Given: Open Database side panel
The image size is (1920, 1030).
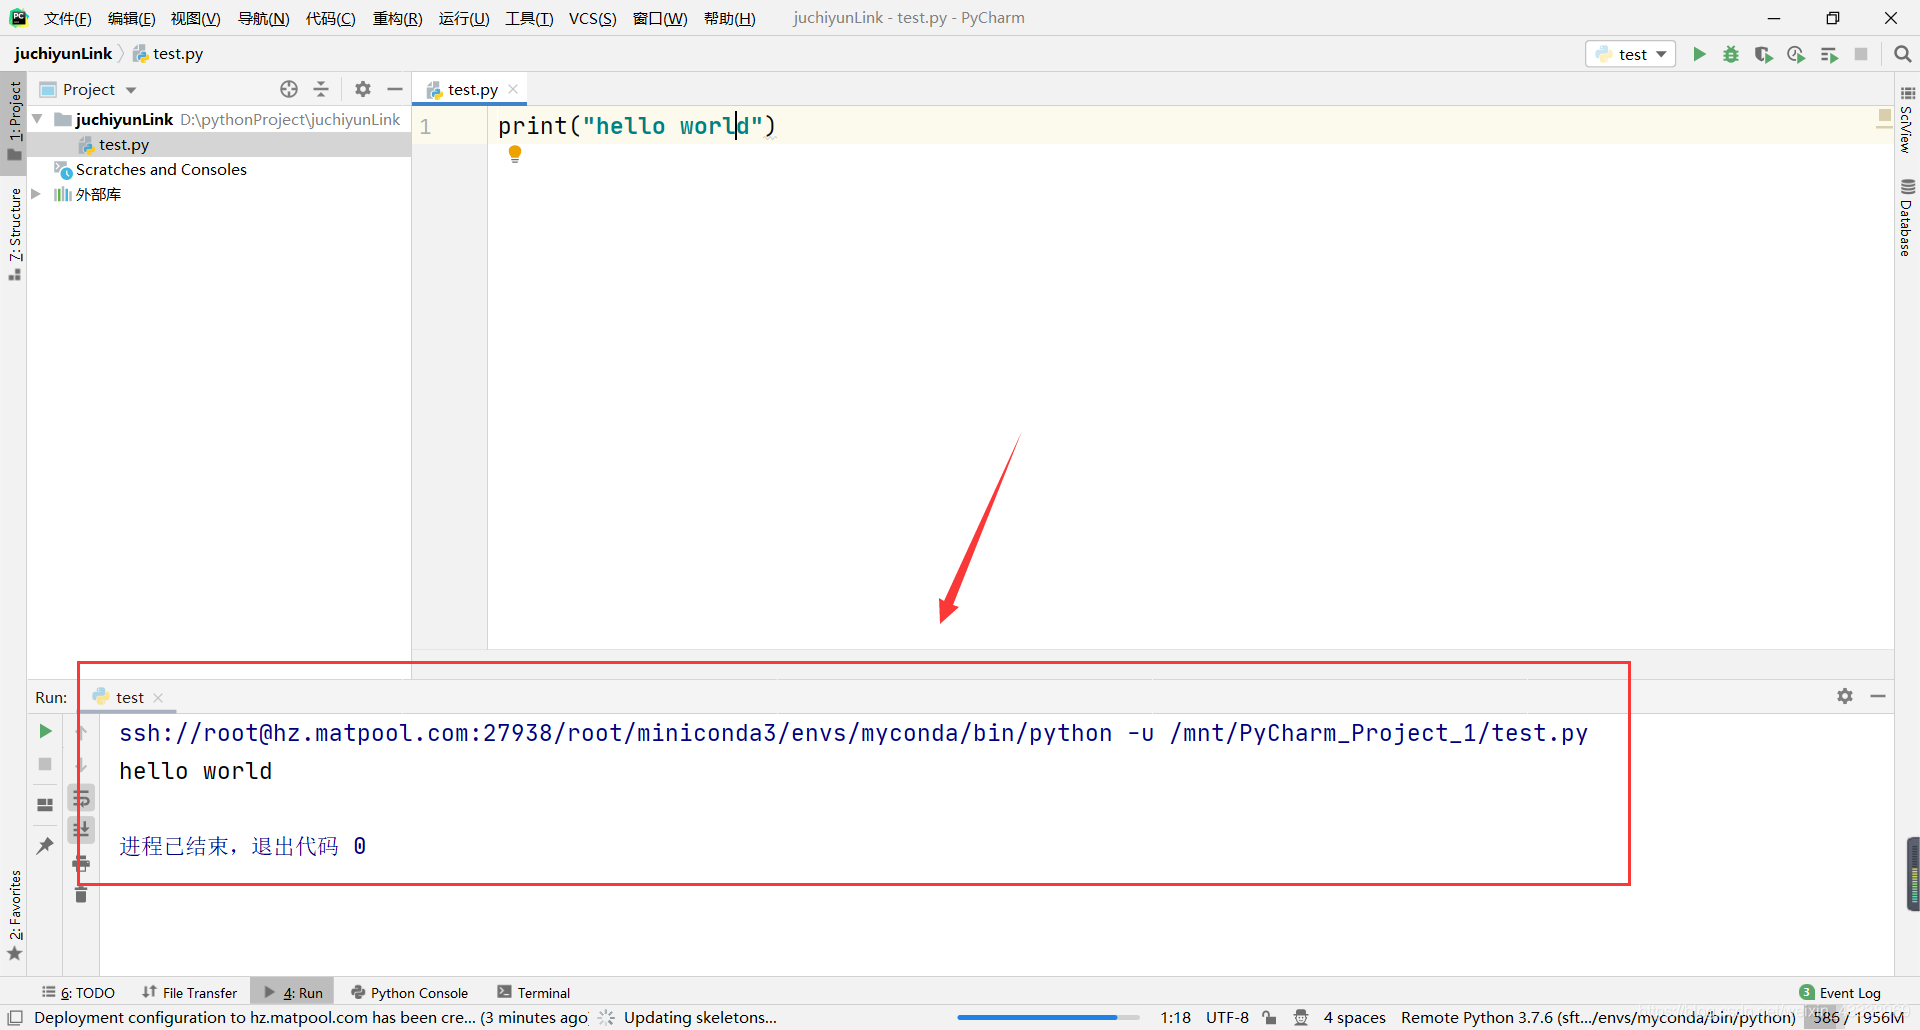Looking at the screenshot, I should [1907, 218].
